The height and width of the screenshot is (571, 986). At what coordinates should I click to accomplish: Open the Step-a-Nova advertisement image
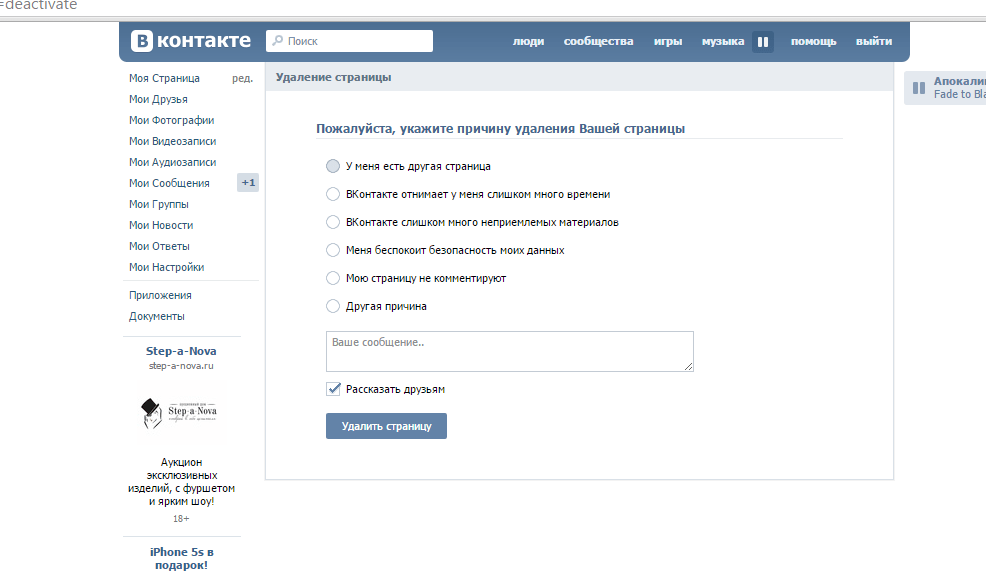[180, 412]
